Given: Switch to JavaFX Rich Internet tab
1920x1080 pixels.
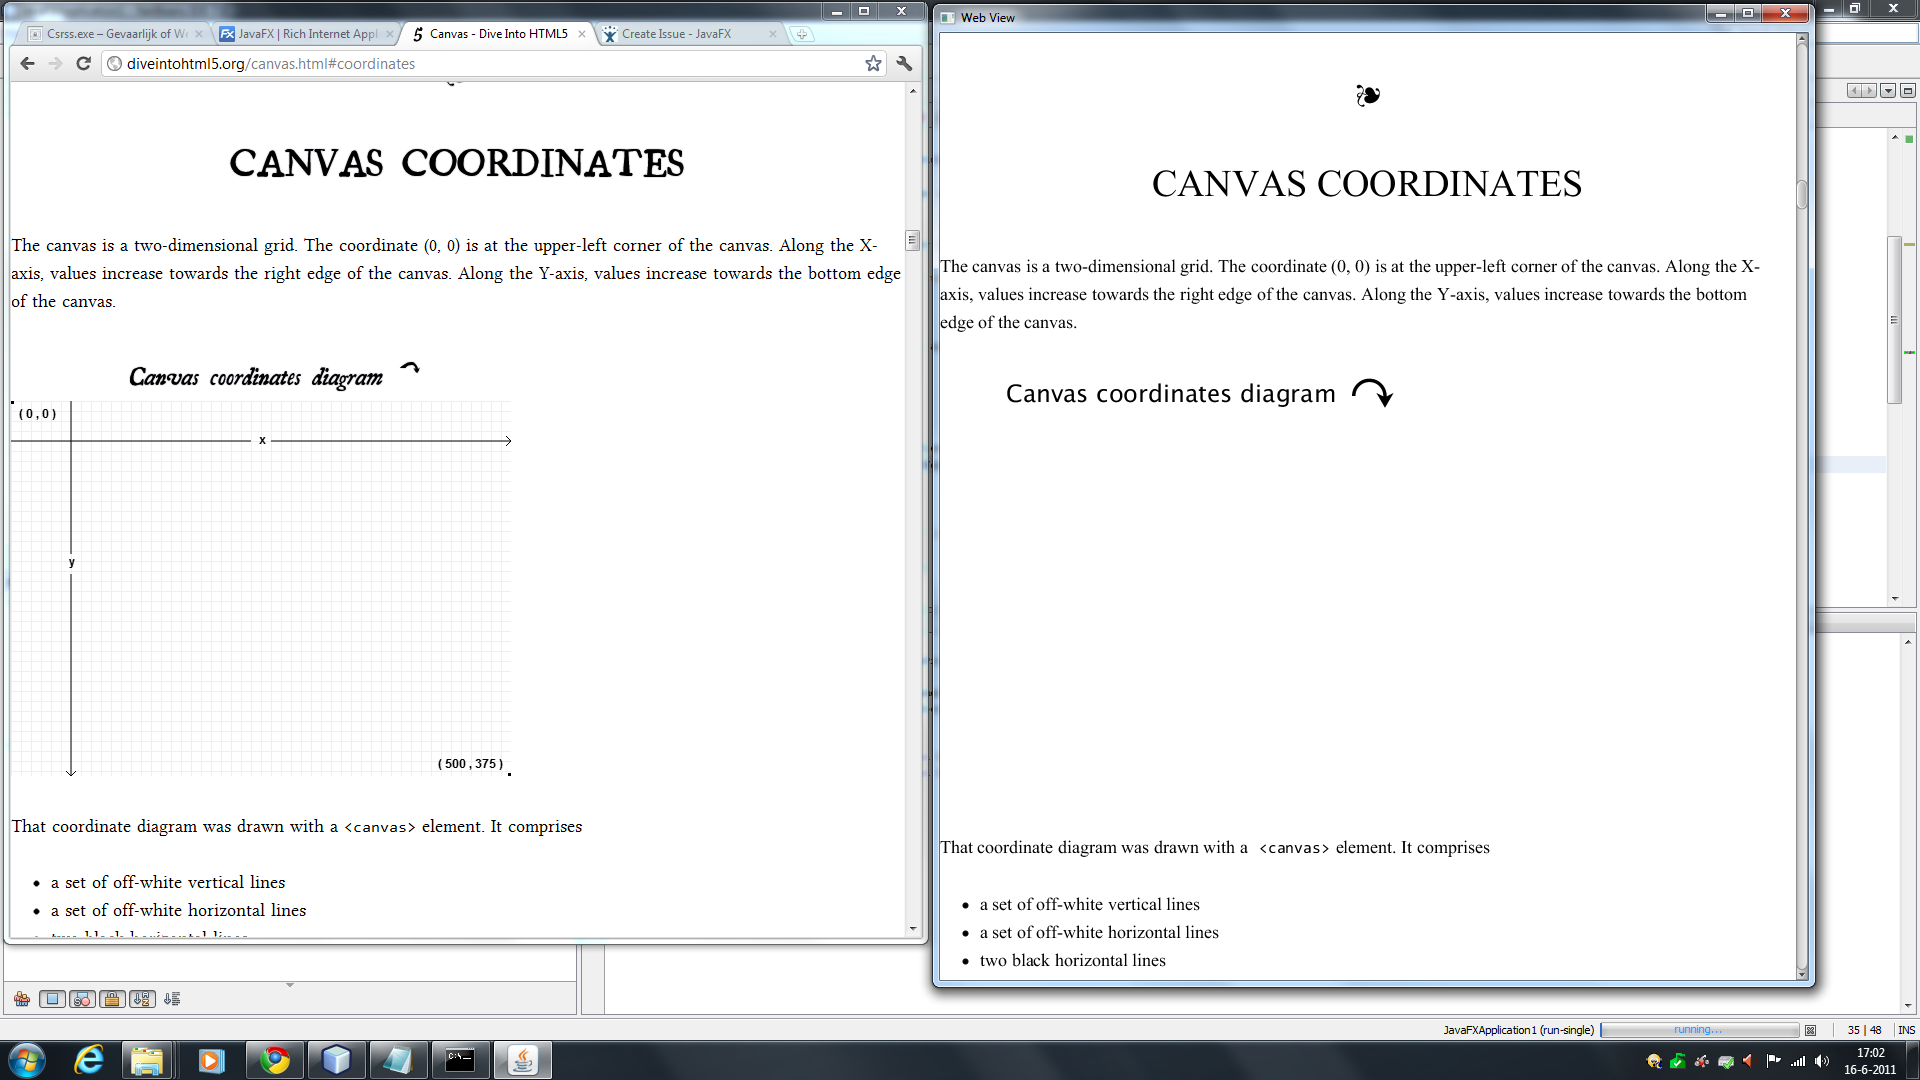Looking at the screenshot, I should [307, 34].
